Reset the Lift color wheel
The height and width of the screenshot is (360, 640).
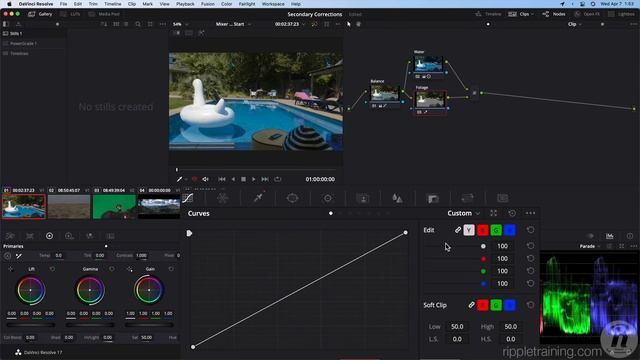(x=52, y=269)
